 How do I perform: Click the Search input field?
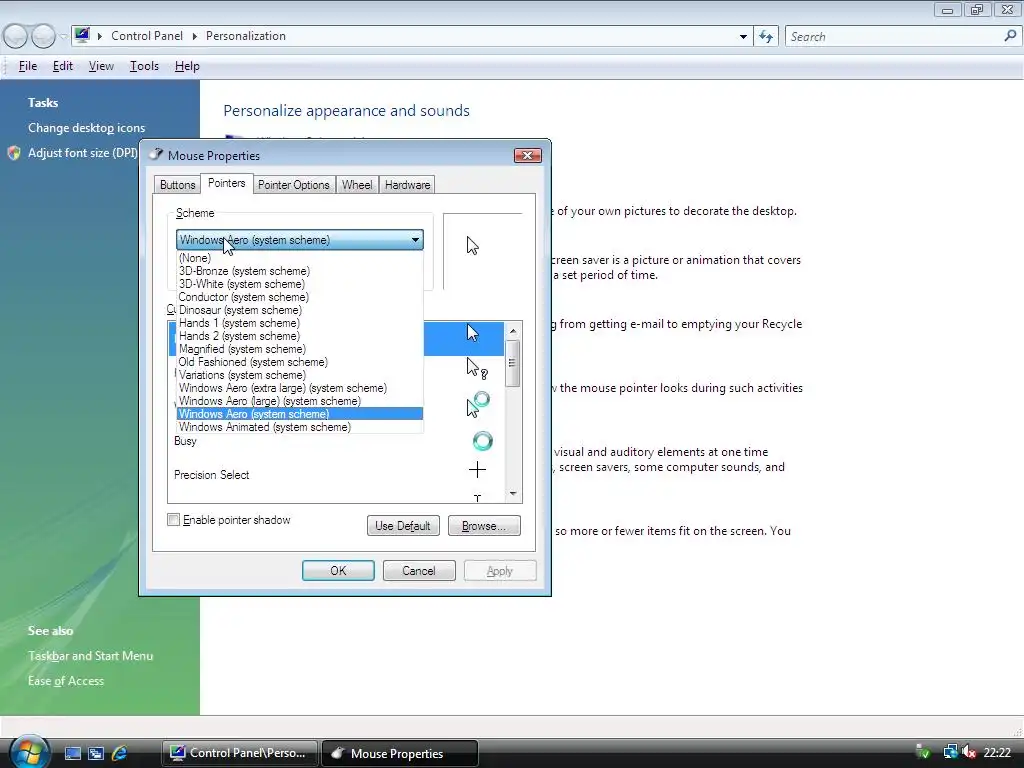893,37
